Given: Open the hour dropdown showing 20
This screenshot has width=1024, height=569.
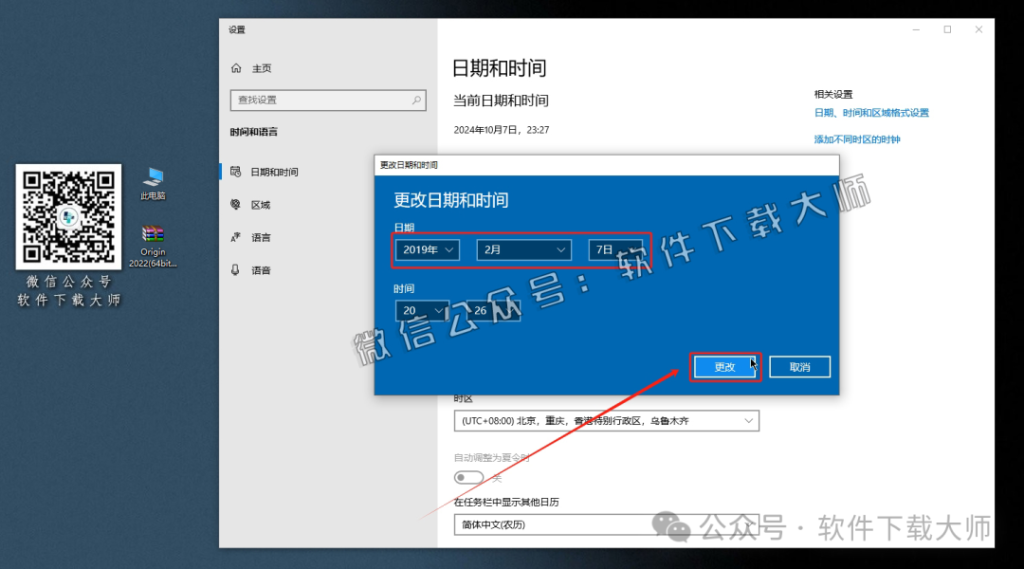Looking at the screenshot, I should click(x=422, y=310).
